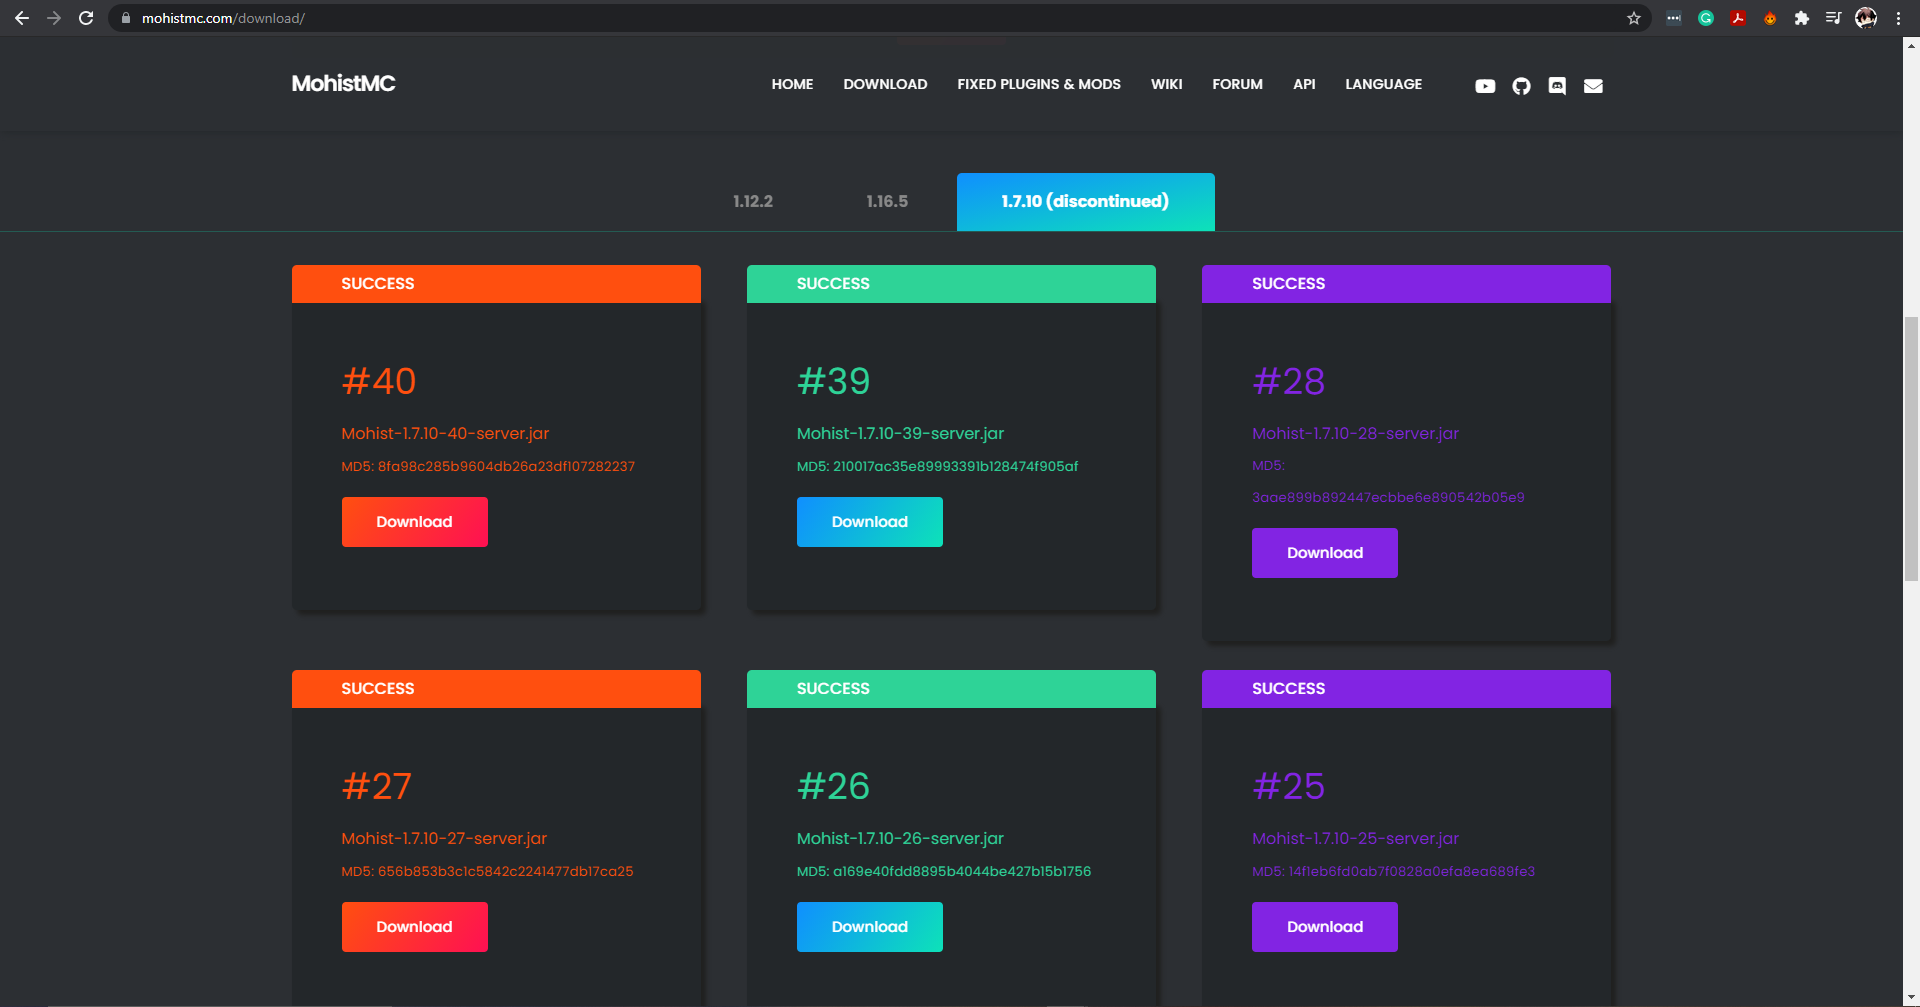Download build #27

(x=414, y=927)
